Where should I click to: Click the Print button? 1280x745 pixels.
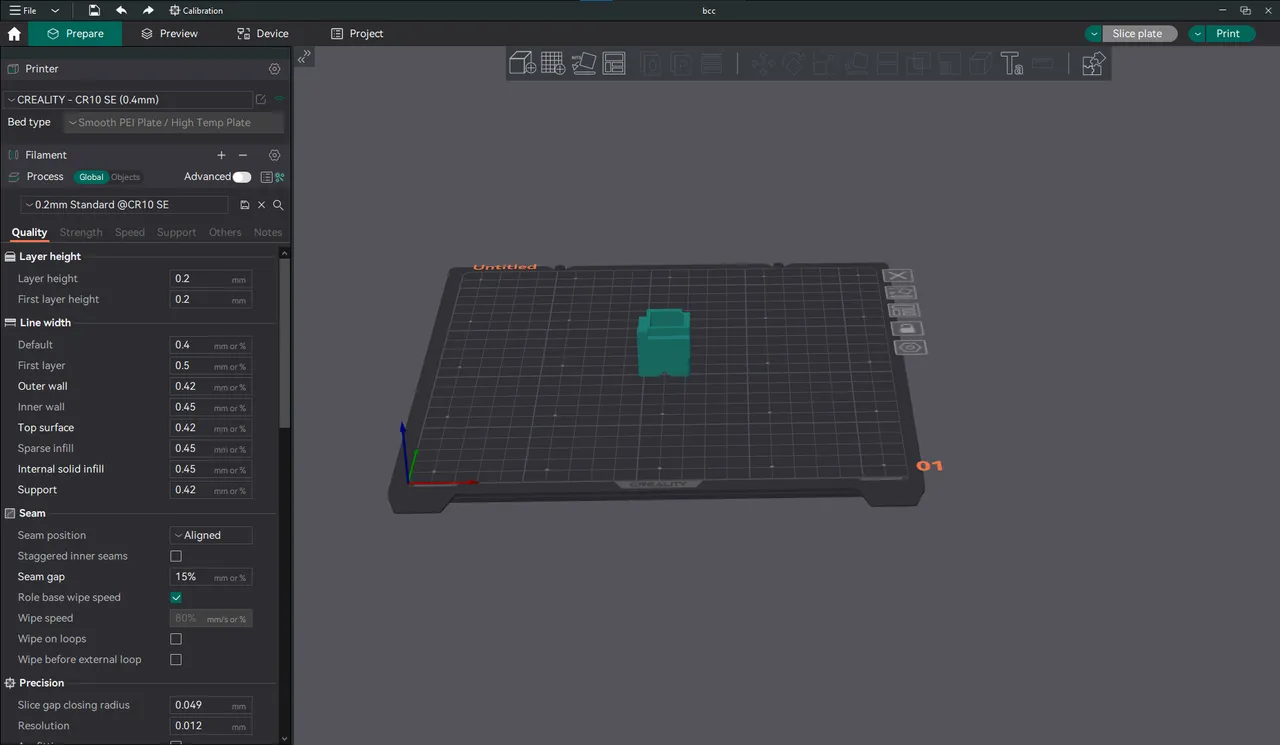(1228, 33)
